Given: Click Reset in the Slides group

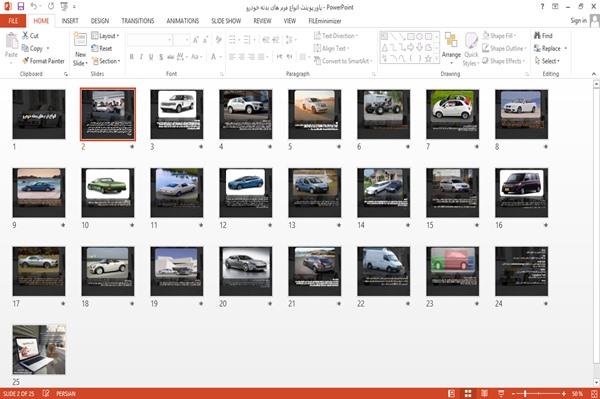Looking at the screenshot, I should tap(102, 48).
